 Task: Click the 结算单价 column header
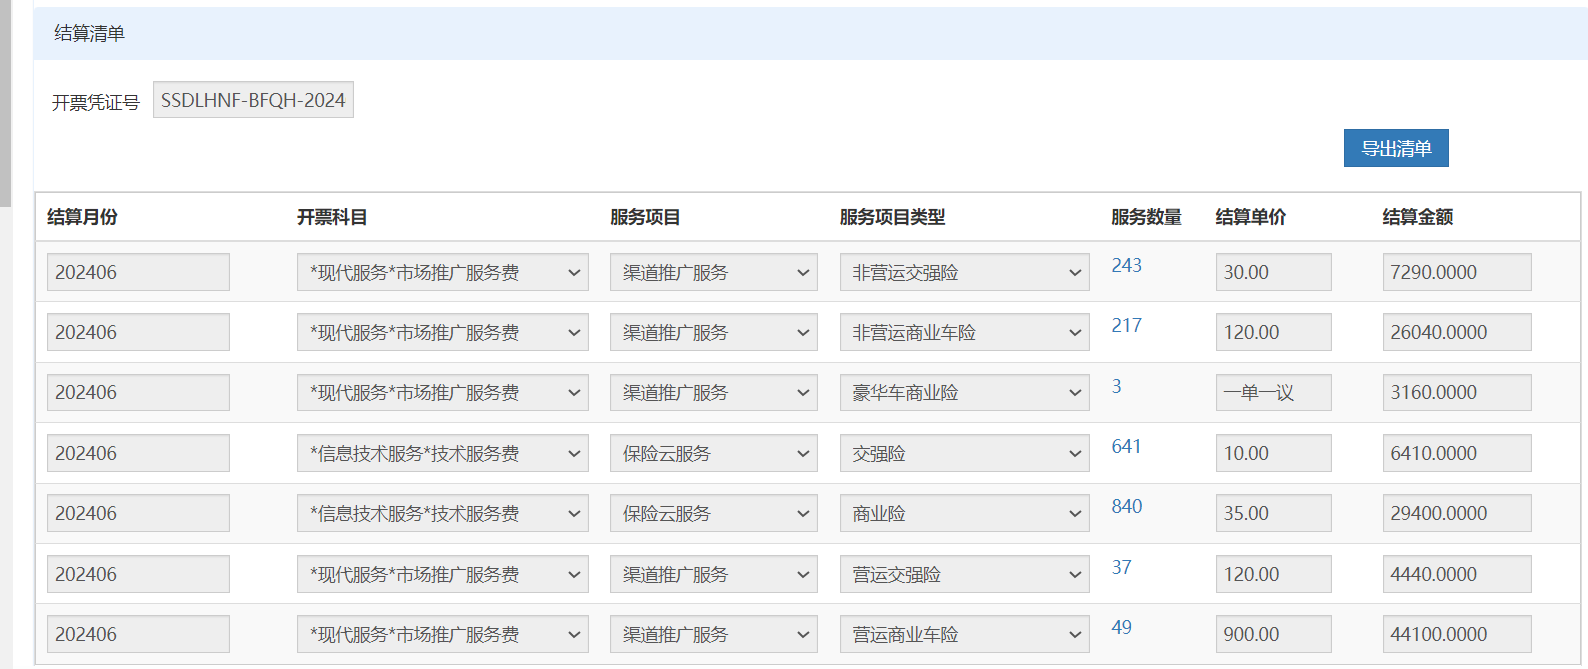coord(1251,217)
